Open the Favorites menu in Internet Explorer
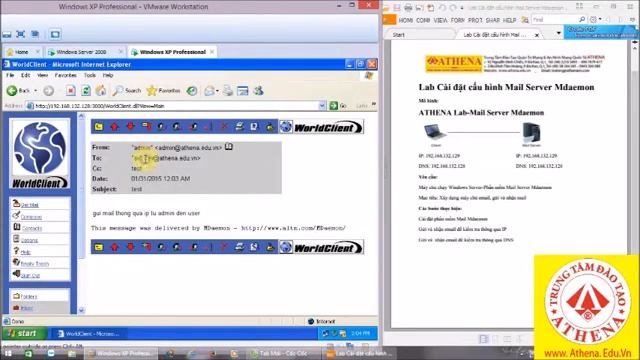Image resolution: width=640 pixels, height=360 pixels. pos(65,76)
